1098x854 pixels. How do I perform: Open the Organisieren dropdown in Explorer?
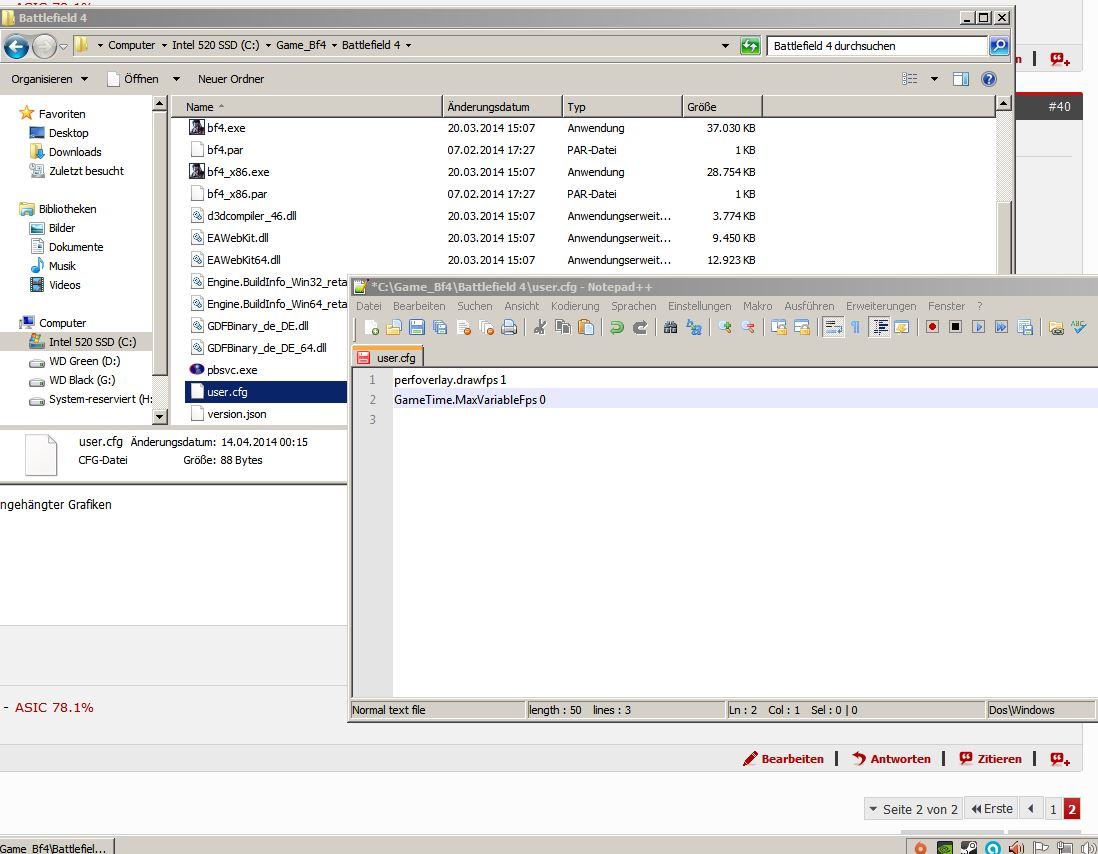[50, 79]
